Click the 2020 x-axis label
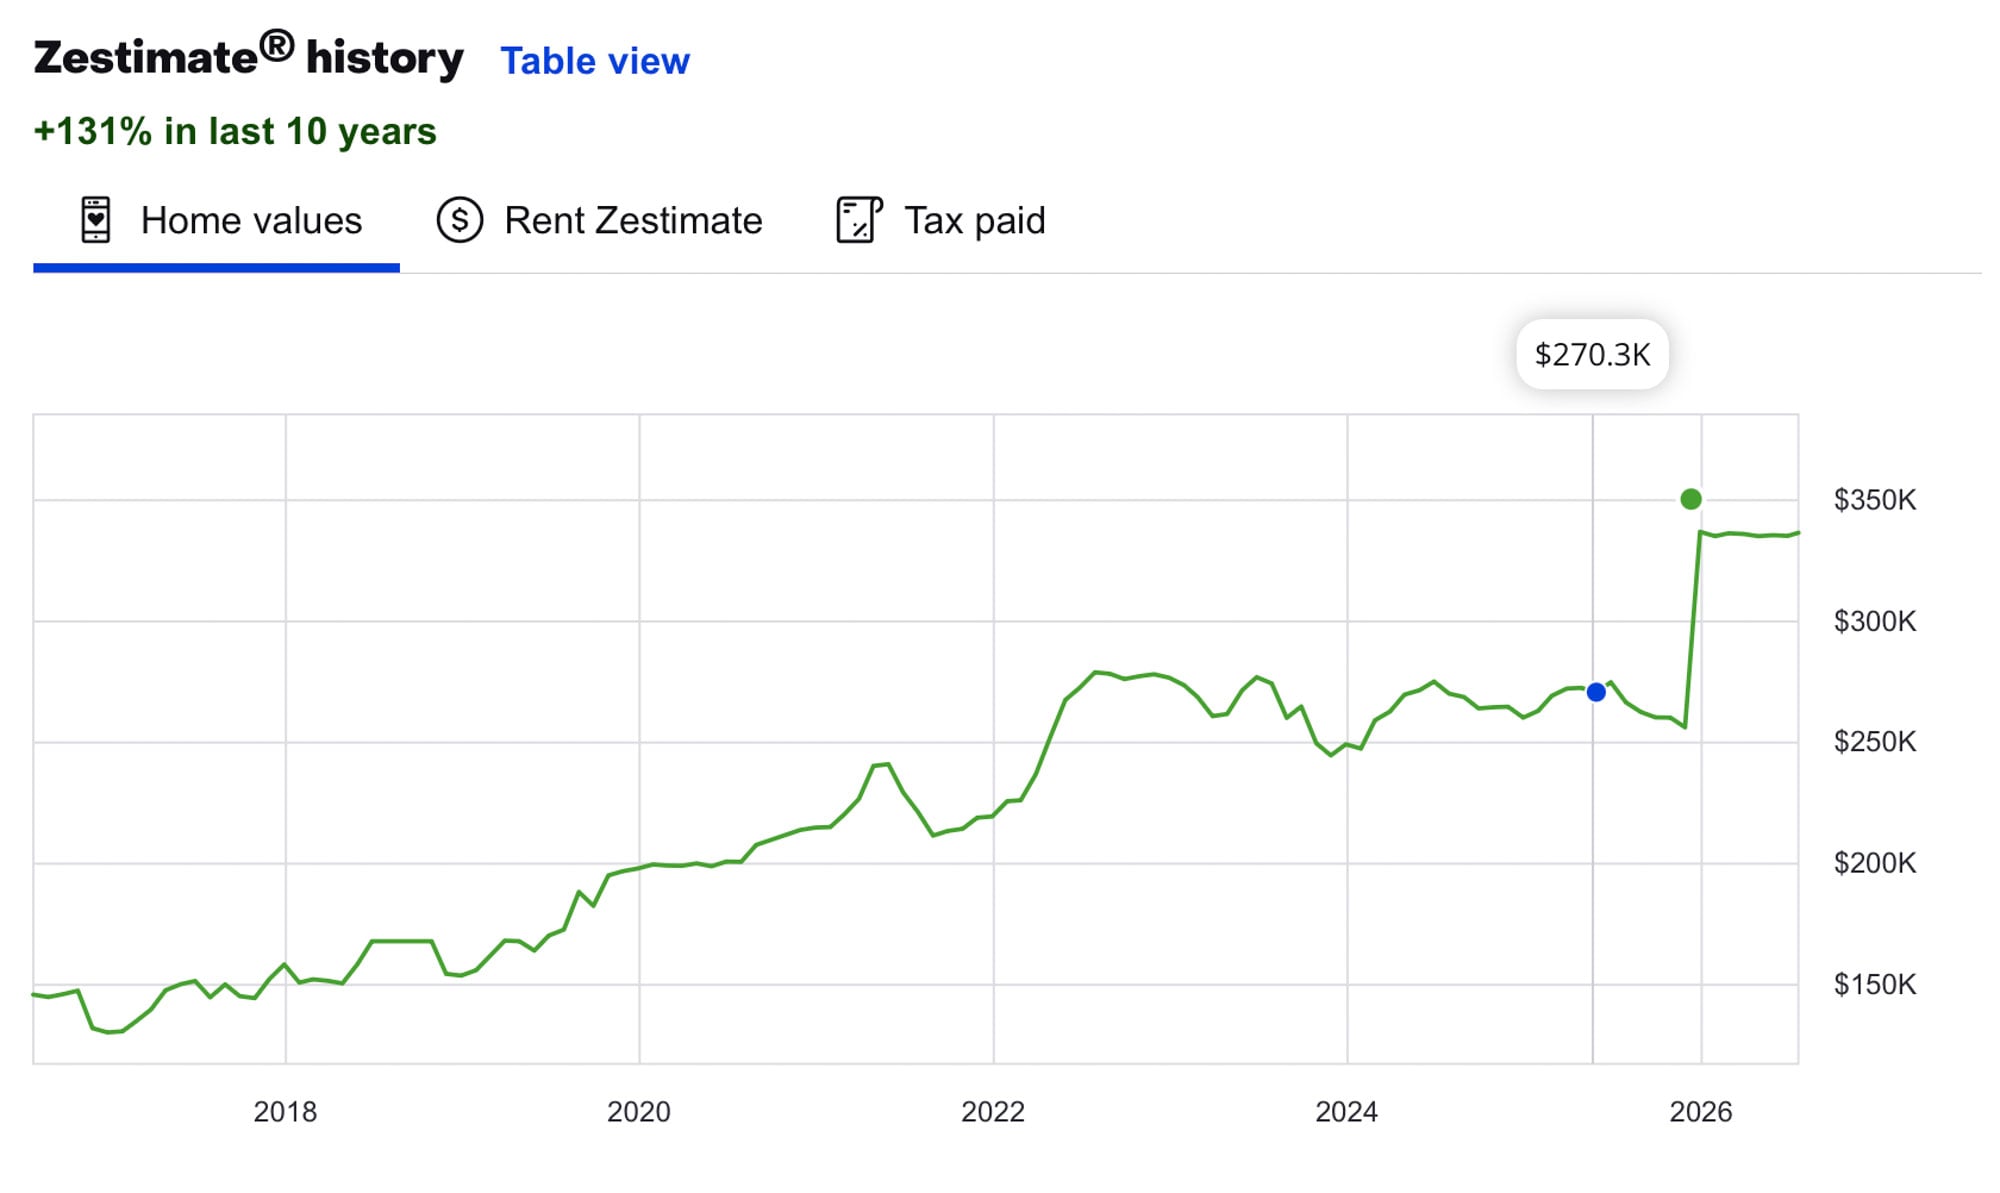 pyautogui.click(x=639, y=1112)
